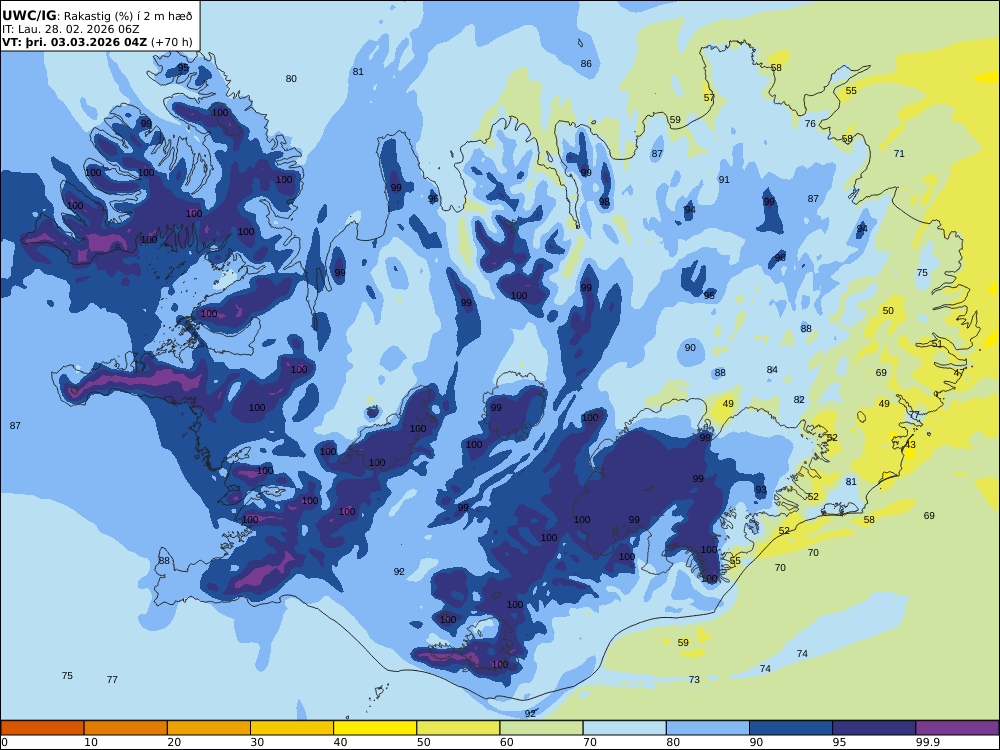Click the init time 'IT: Lau. 28. 02. 2026 06Z'
This screenshot has width=1000, height=750.
pyautogui.click(x=71, y=29)
